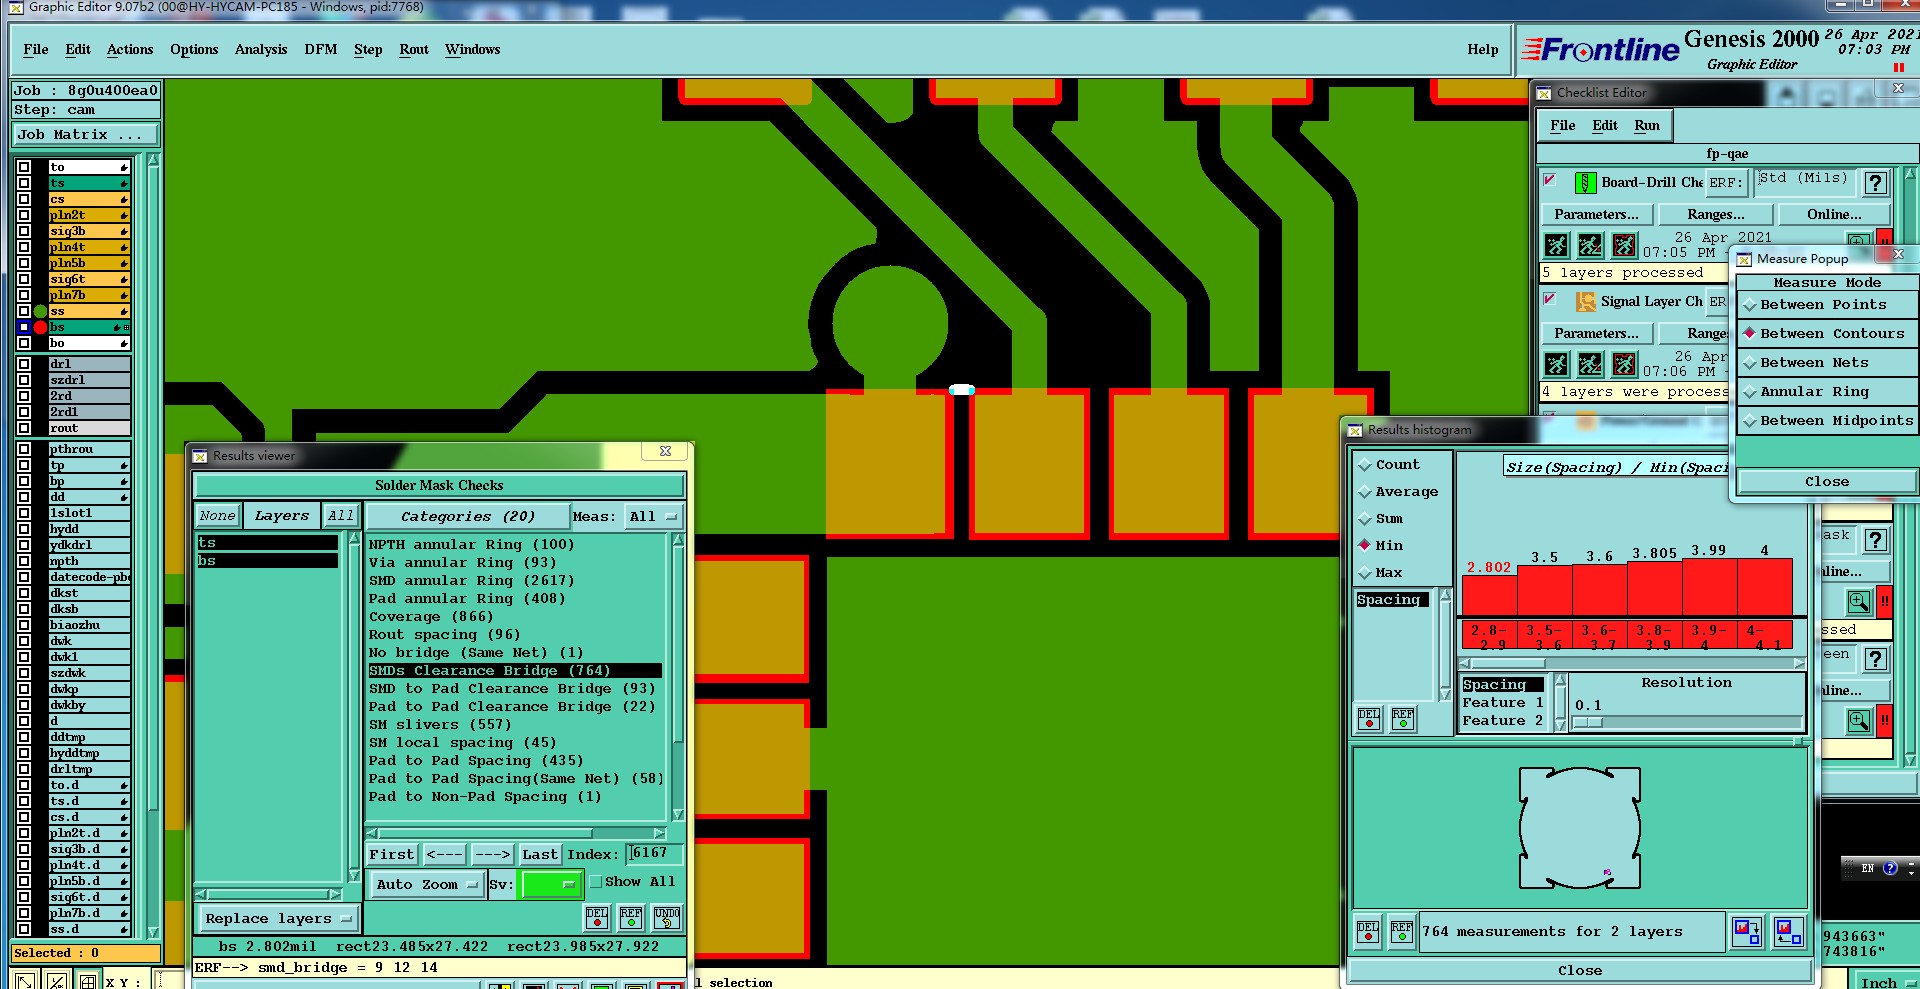
Task: Click third red-outlined run icon in Signal Layer row
Action: pyautogui.click(x=1624, y=364)
